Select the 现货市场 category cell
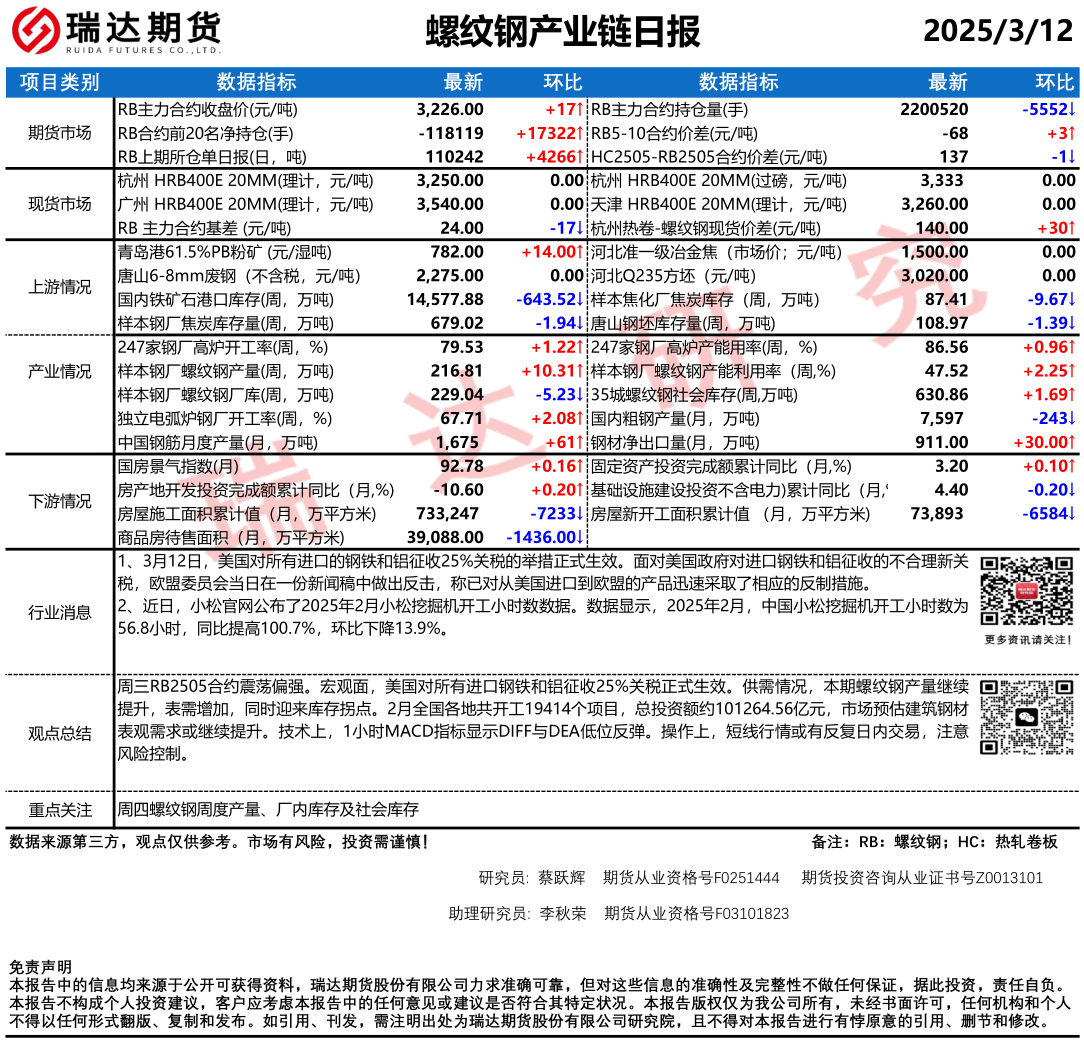Image resolution: width=1084 pixels, height=1042 pixels. pyautogui.click(x=59, y=204)
